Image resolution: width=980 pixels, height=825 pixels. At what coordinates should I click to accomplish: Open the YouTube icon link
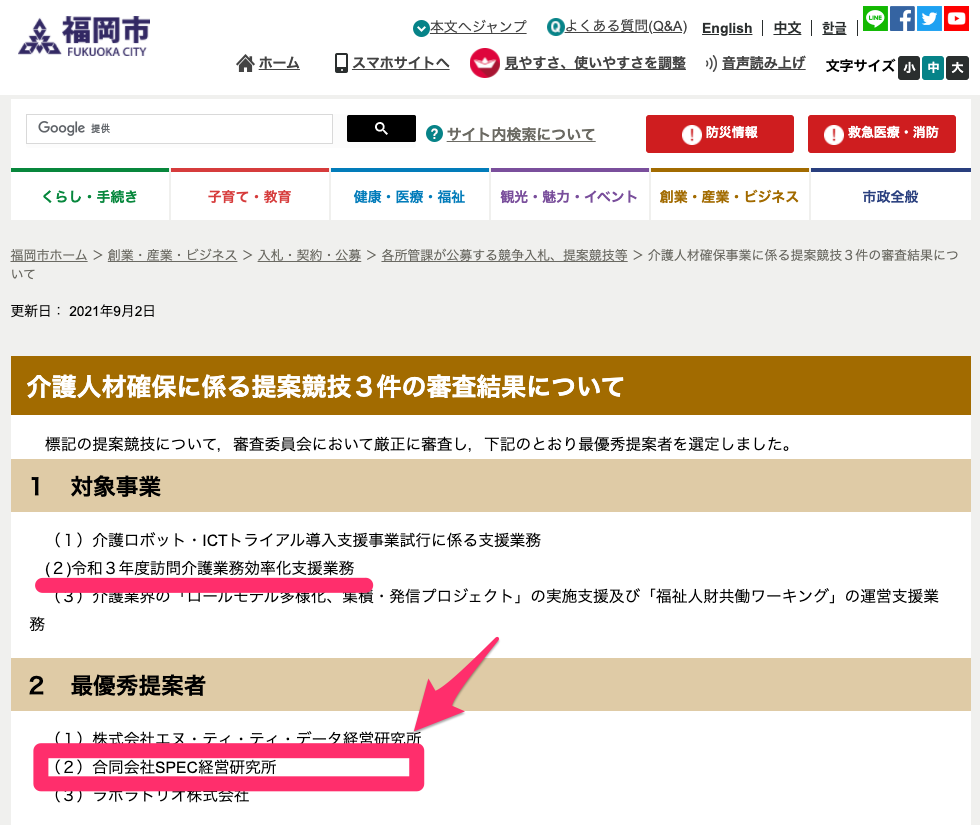point(956,18)
